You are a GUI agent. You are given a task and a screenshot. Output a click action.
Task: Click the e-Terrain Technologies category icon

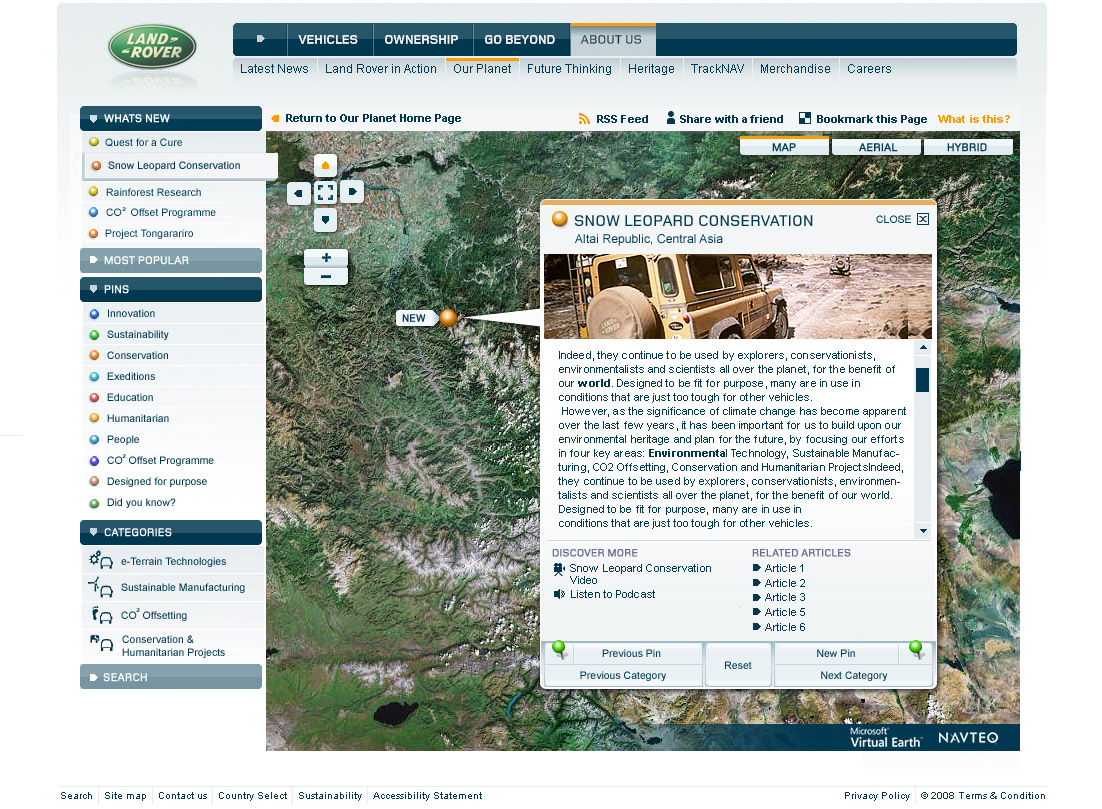(x=101, y=560)
